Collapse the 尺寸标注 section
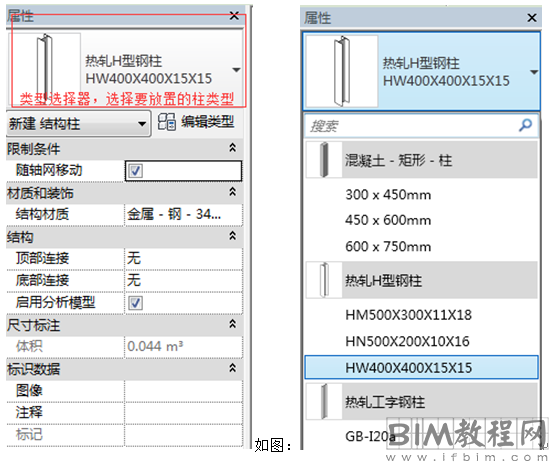Viewport: 554px width, 466px height. point(232,324)
